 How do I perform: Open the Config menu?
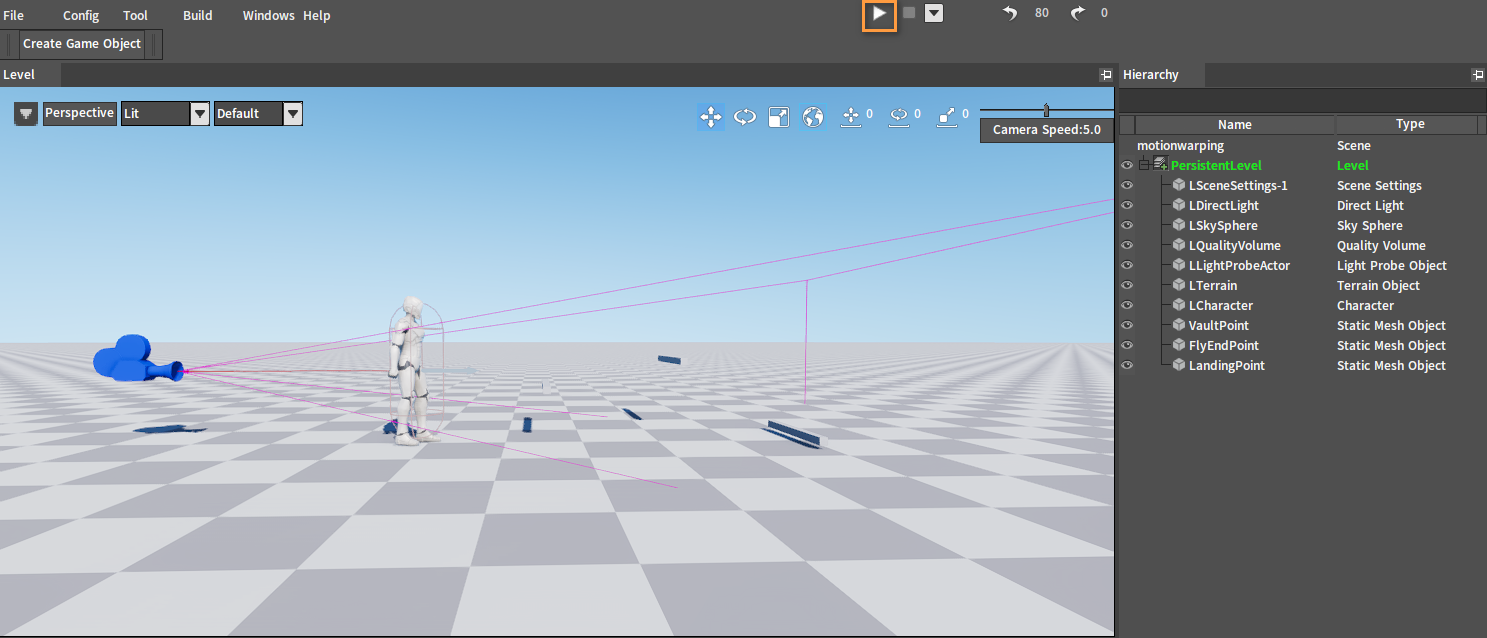pyautogui.click(x=81, y=15)
